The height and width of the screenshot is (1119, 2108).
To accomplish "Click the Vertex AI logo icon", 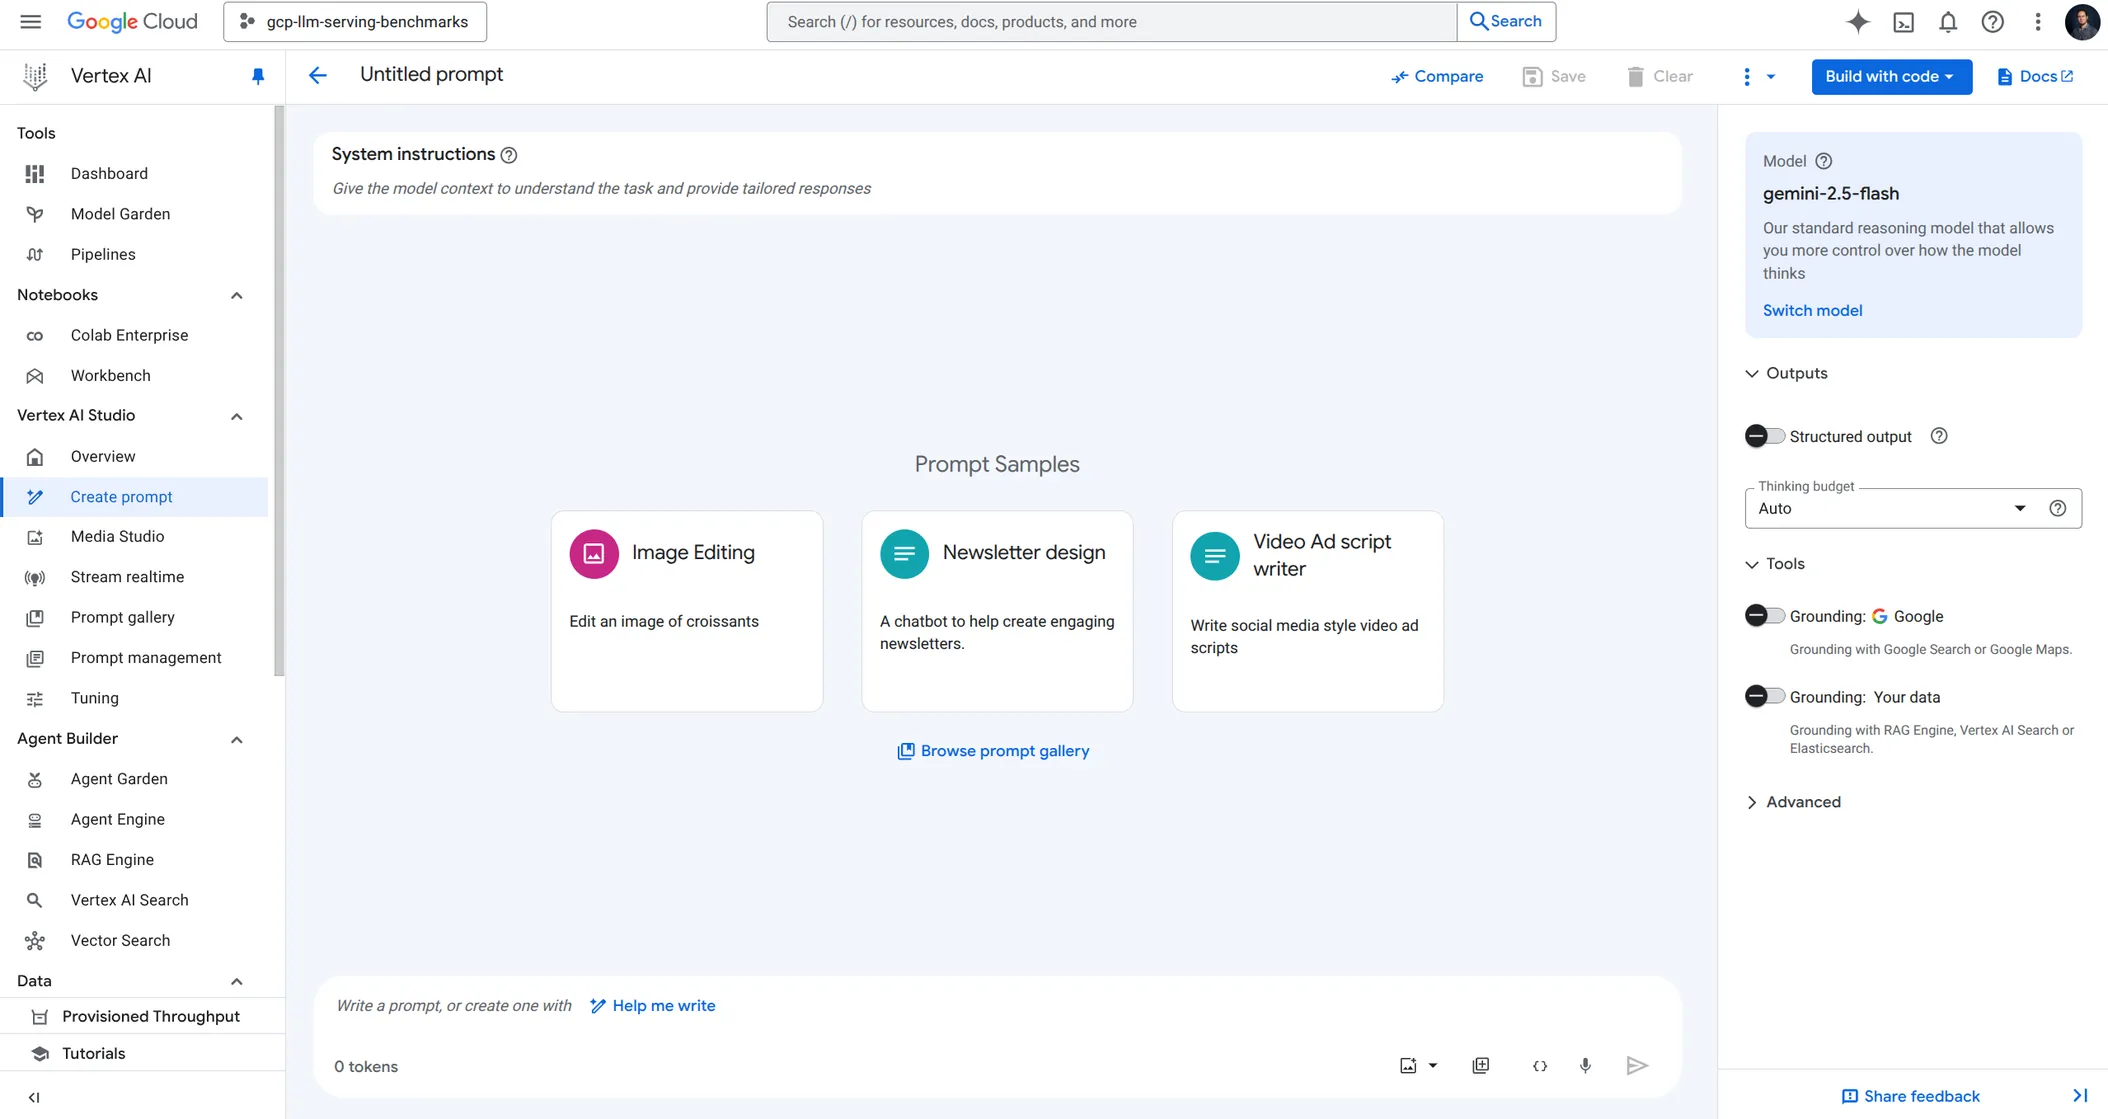I will click(x=35, y=76).
